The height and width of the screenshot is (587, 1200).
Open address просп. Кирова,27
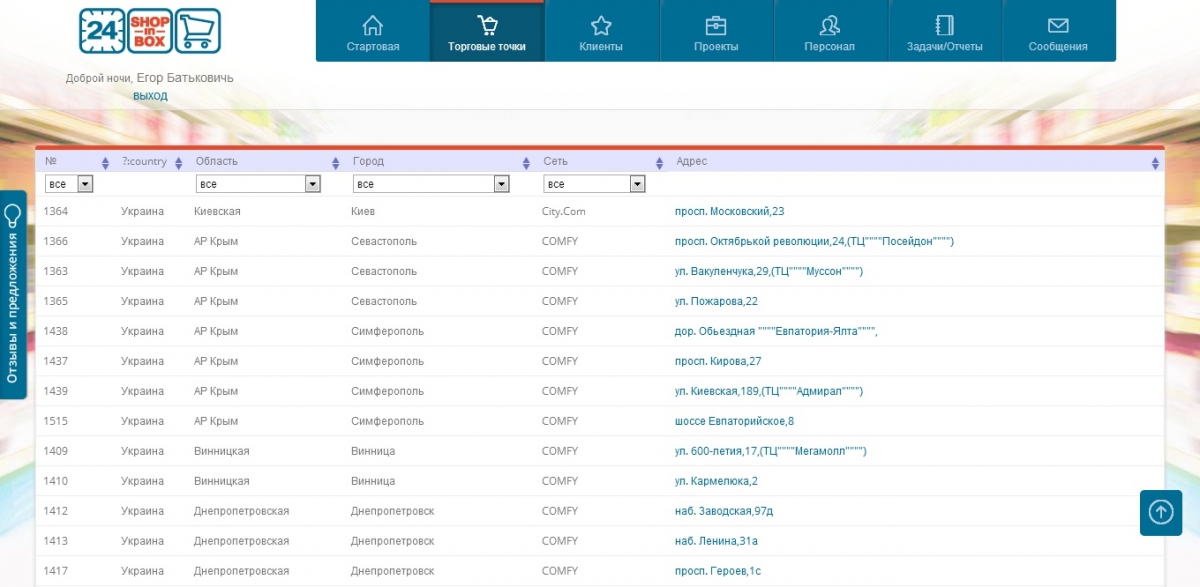point(718,362)
